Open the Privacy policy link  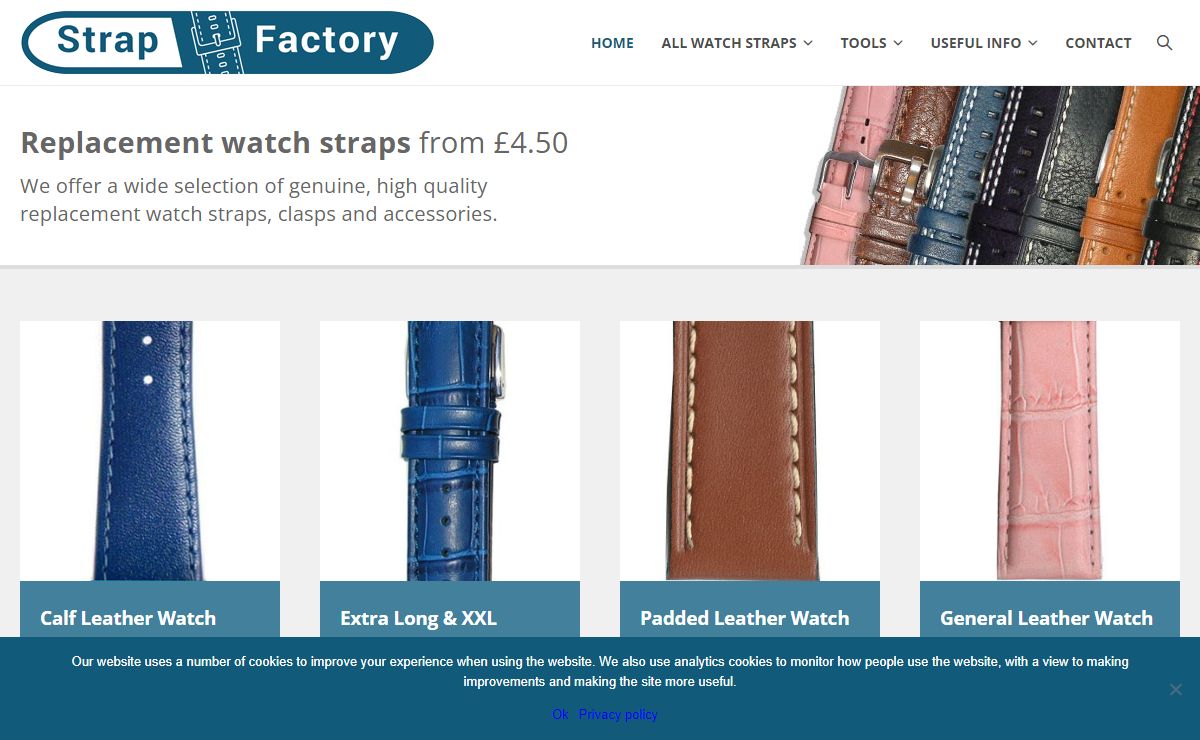618,714
